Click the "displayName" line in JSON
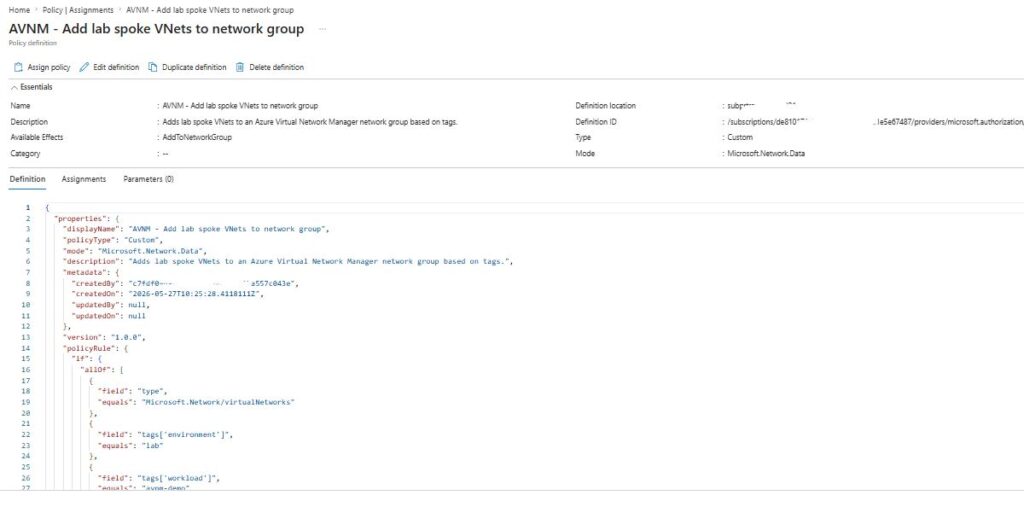 tap(196, 229)
